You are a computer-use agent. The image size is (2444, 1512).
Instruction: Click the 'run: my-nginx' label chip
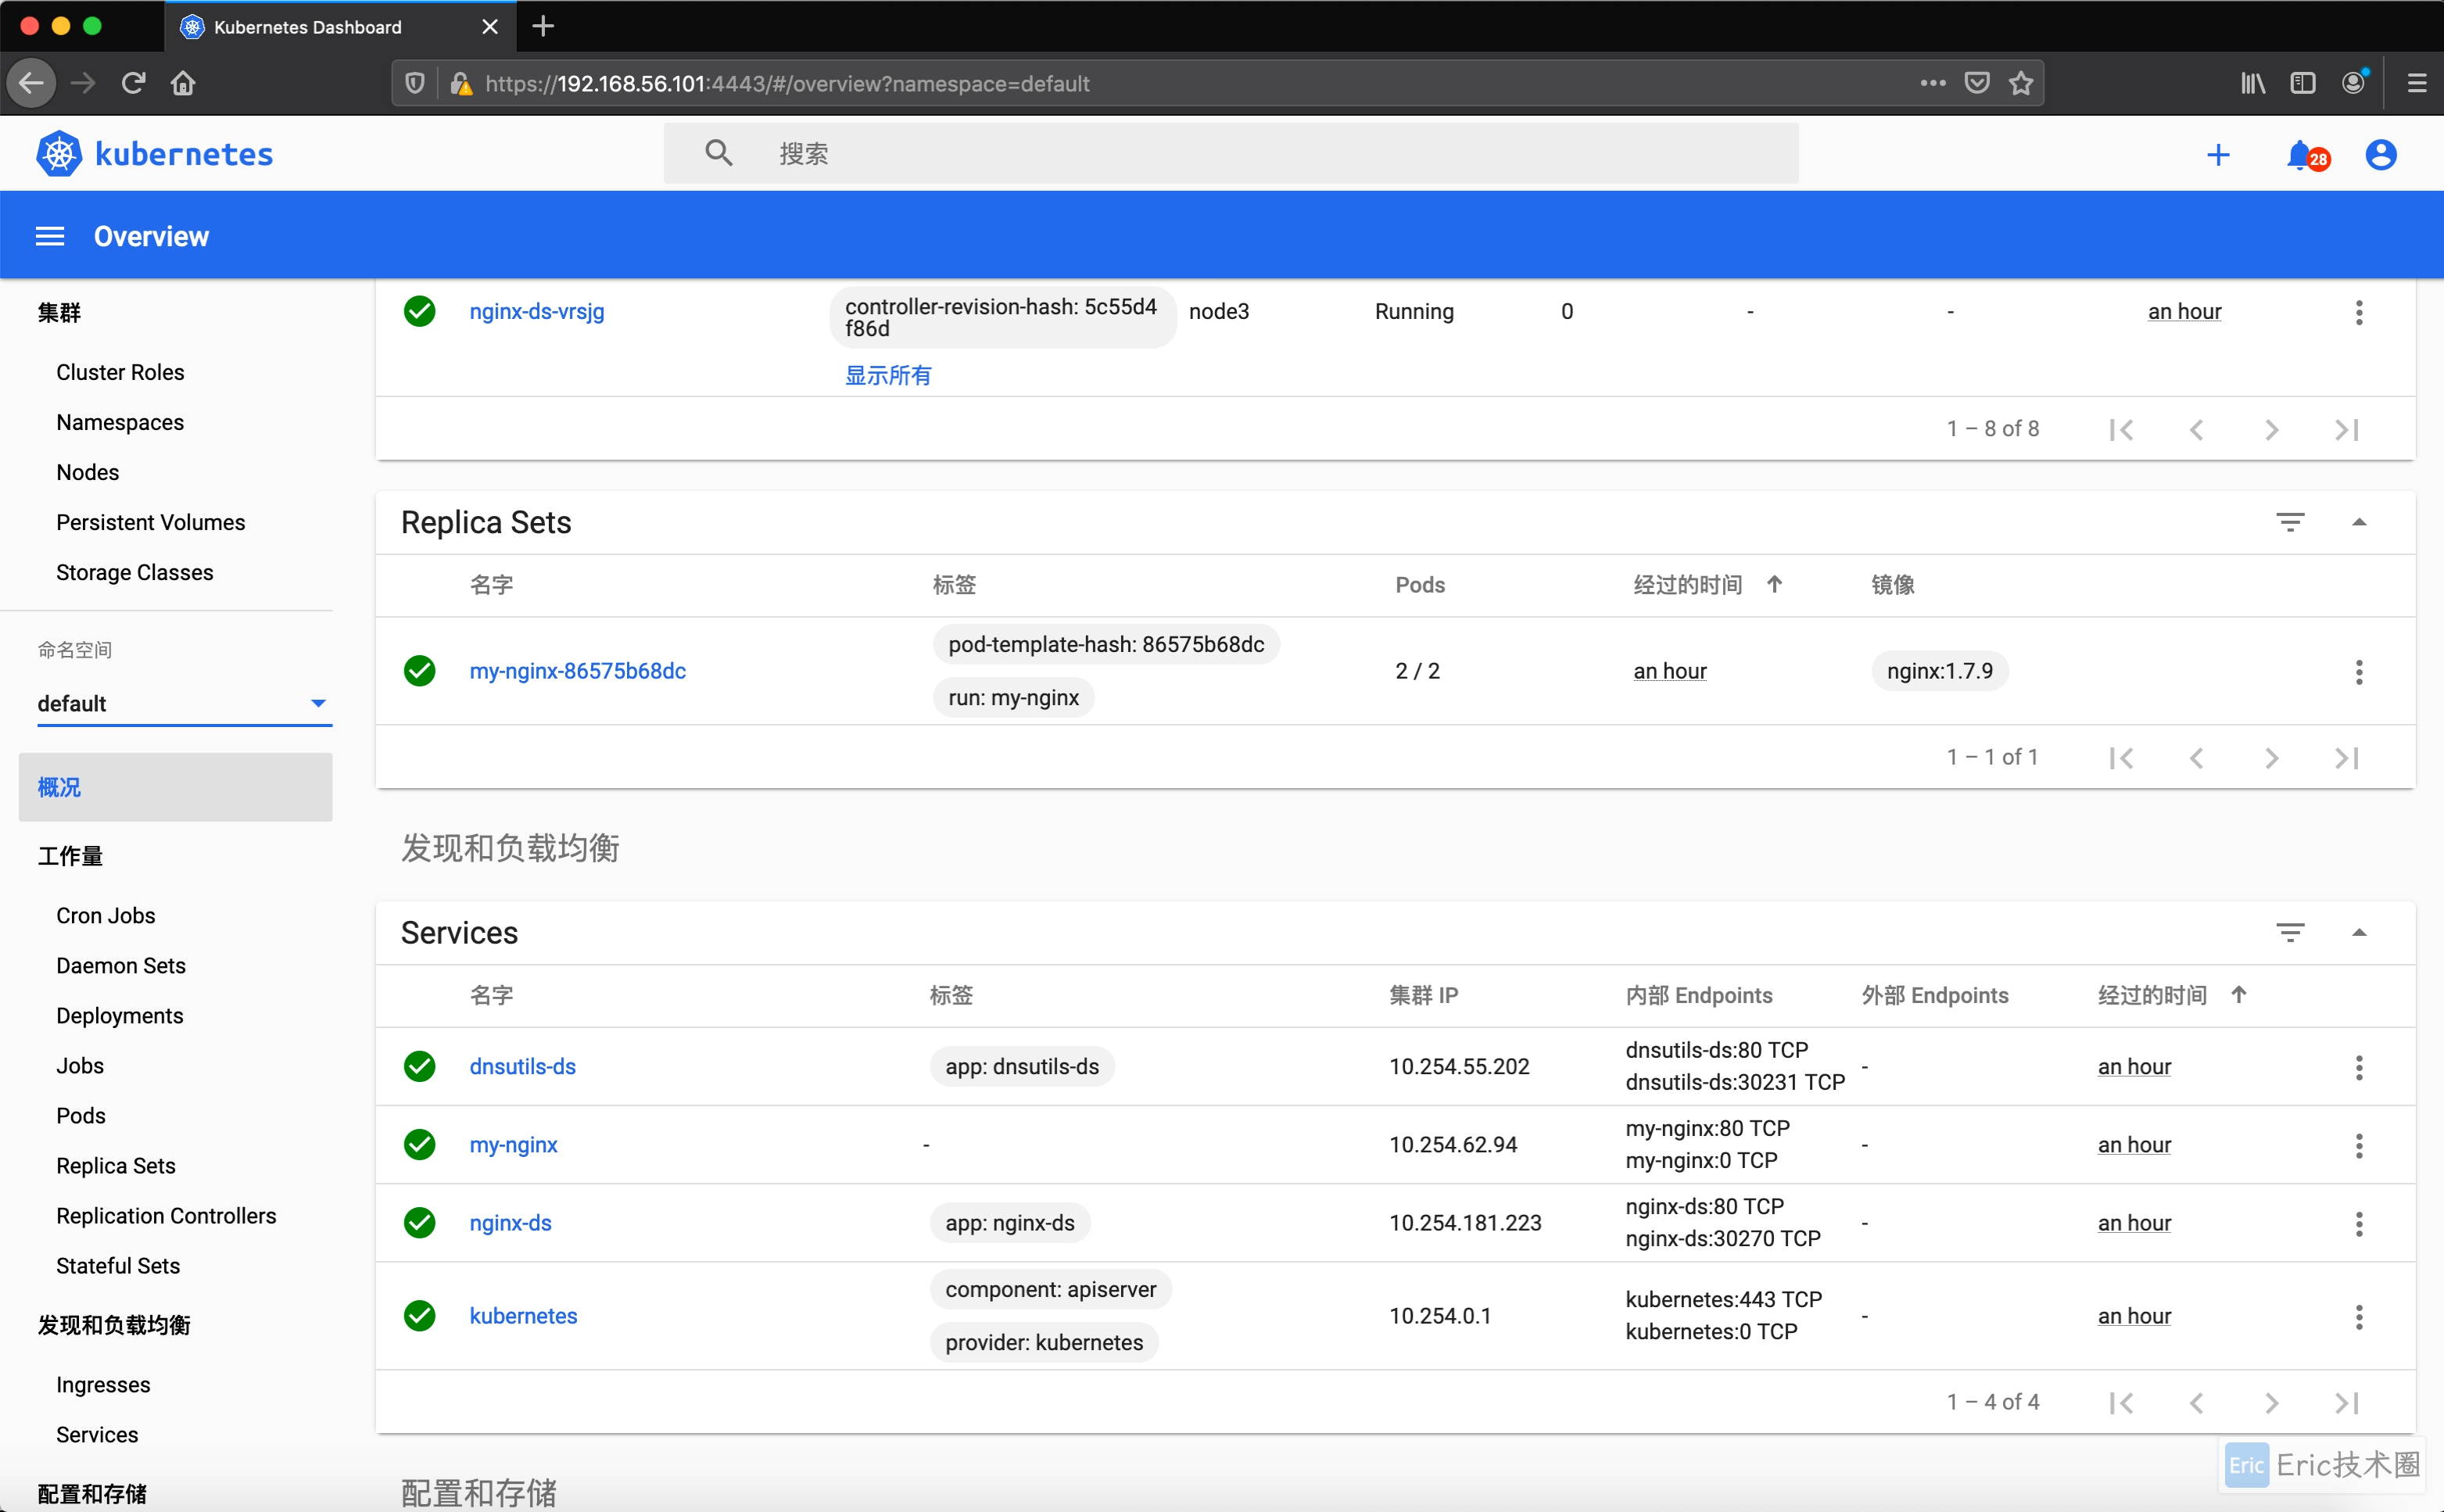tap(1013, 697)
